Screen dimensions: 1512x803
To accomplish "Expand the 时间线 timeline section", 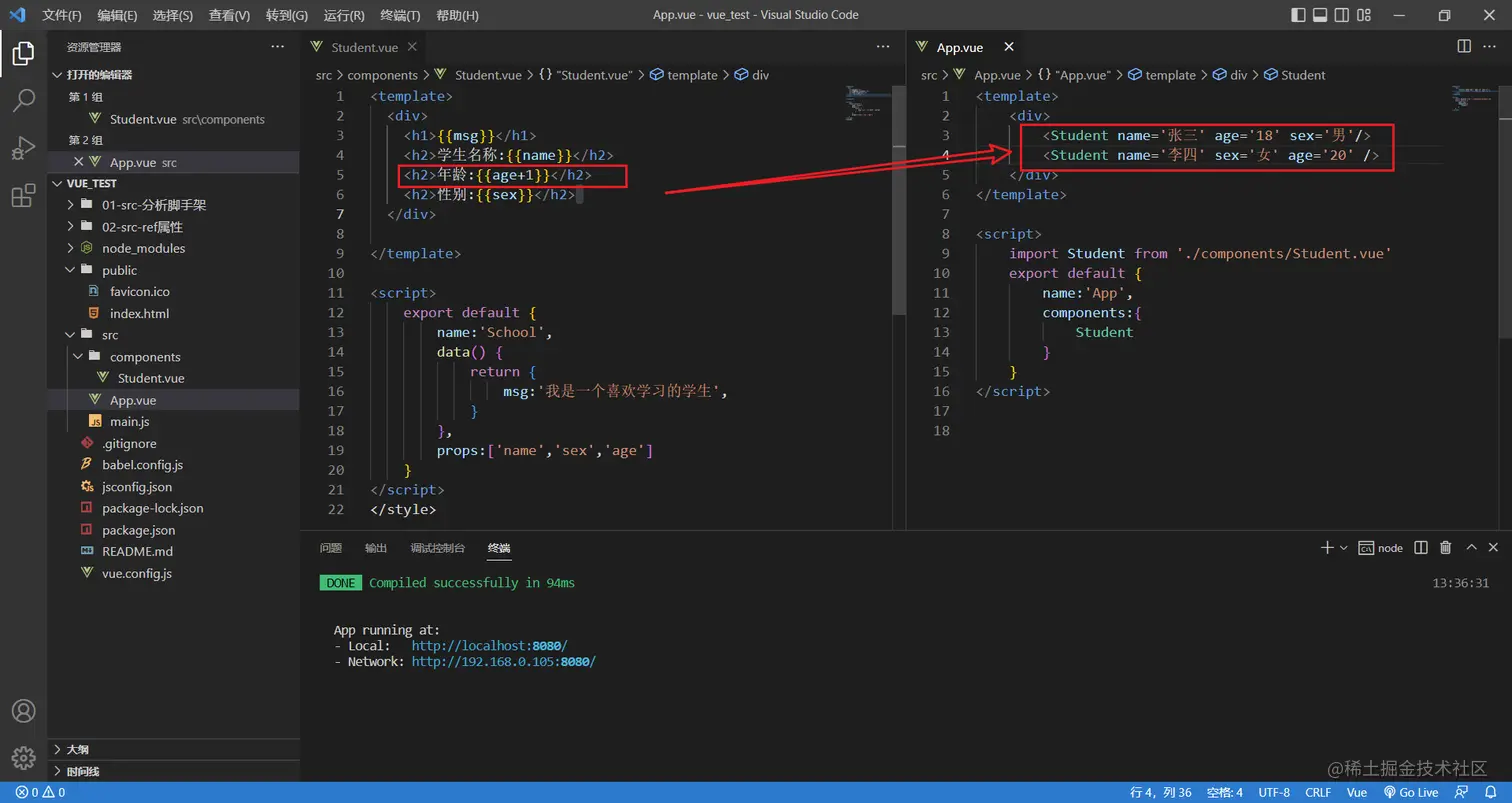I will [x=57, y=771].
